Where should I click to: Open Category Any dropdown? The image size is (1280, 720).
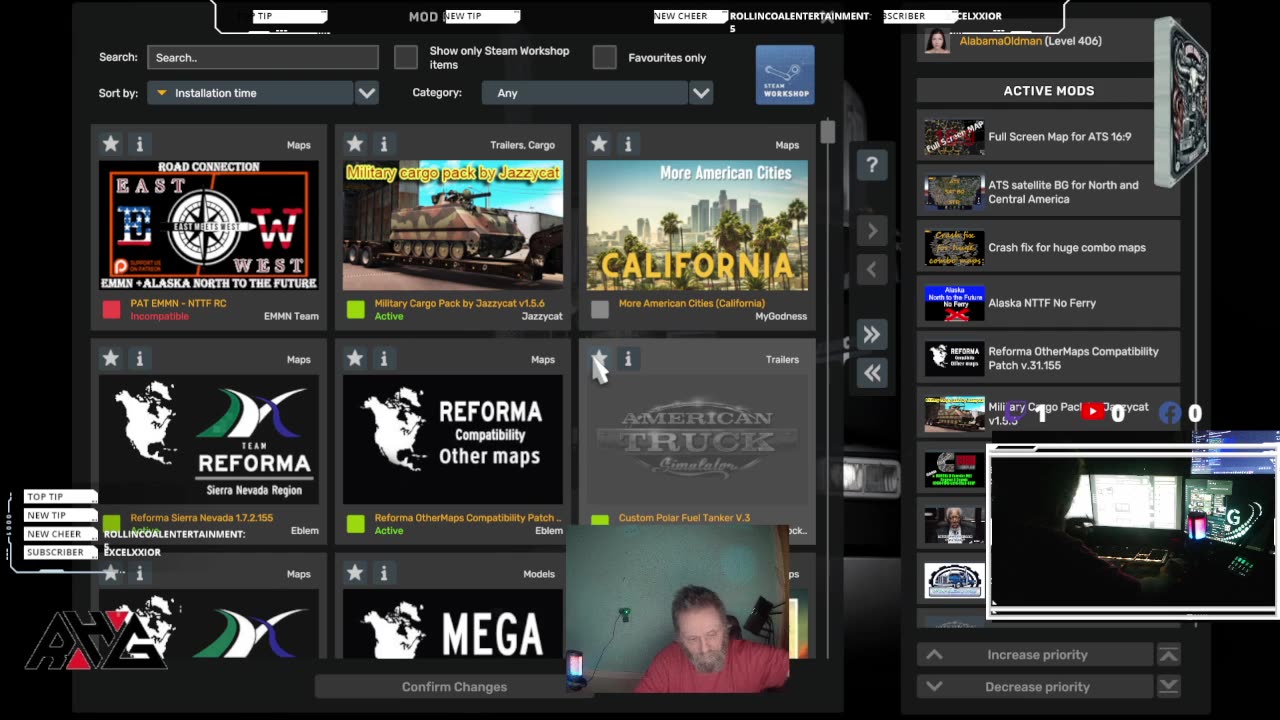point(585,93)
